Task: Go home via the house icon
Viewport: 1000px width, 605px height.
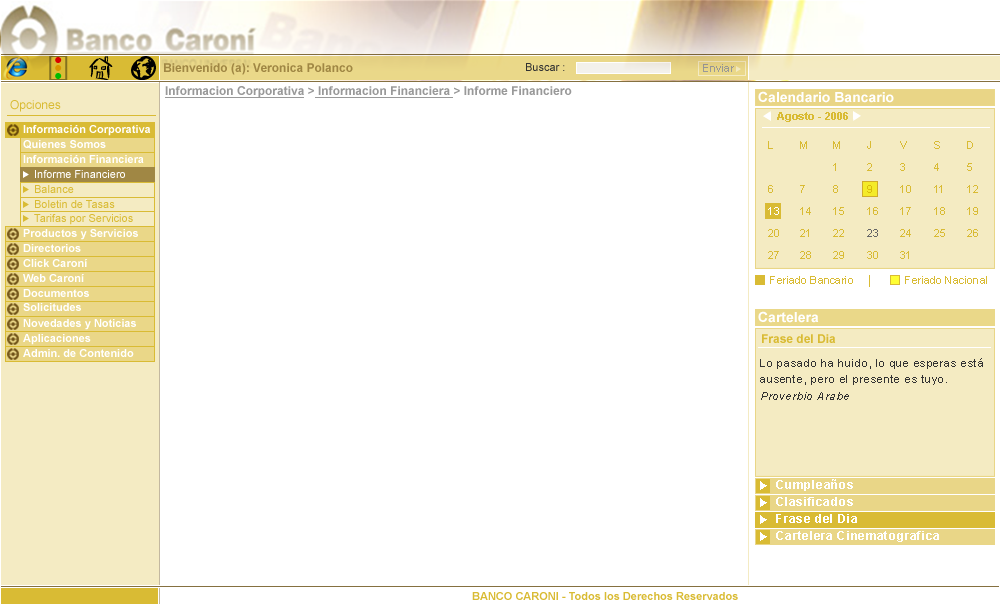Action: tap(100, 68)
